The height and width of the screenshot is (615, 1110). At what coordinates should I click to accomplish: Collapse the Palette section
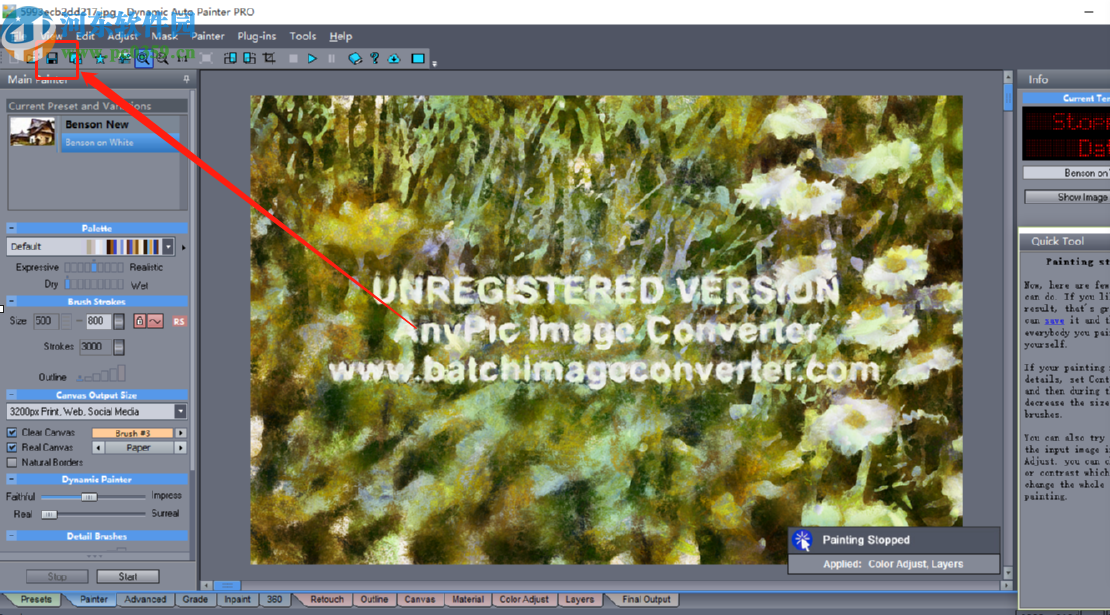pos(11,228)
